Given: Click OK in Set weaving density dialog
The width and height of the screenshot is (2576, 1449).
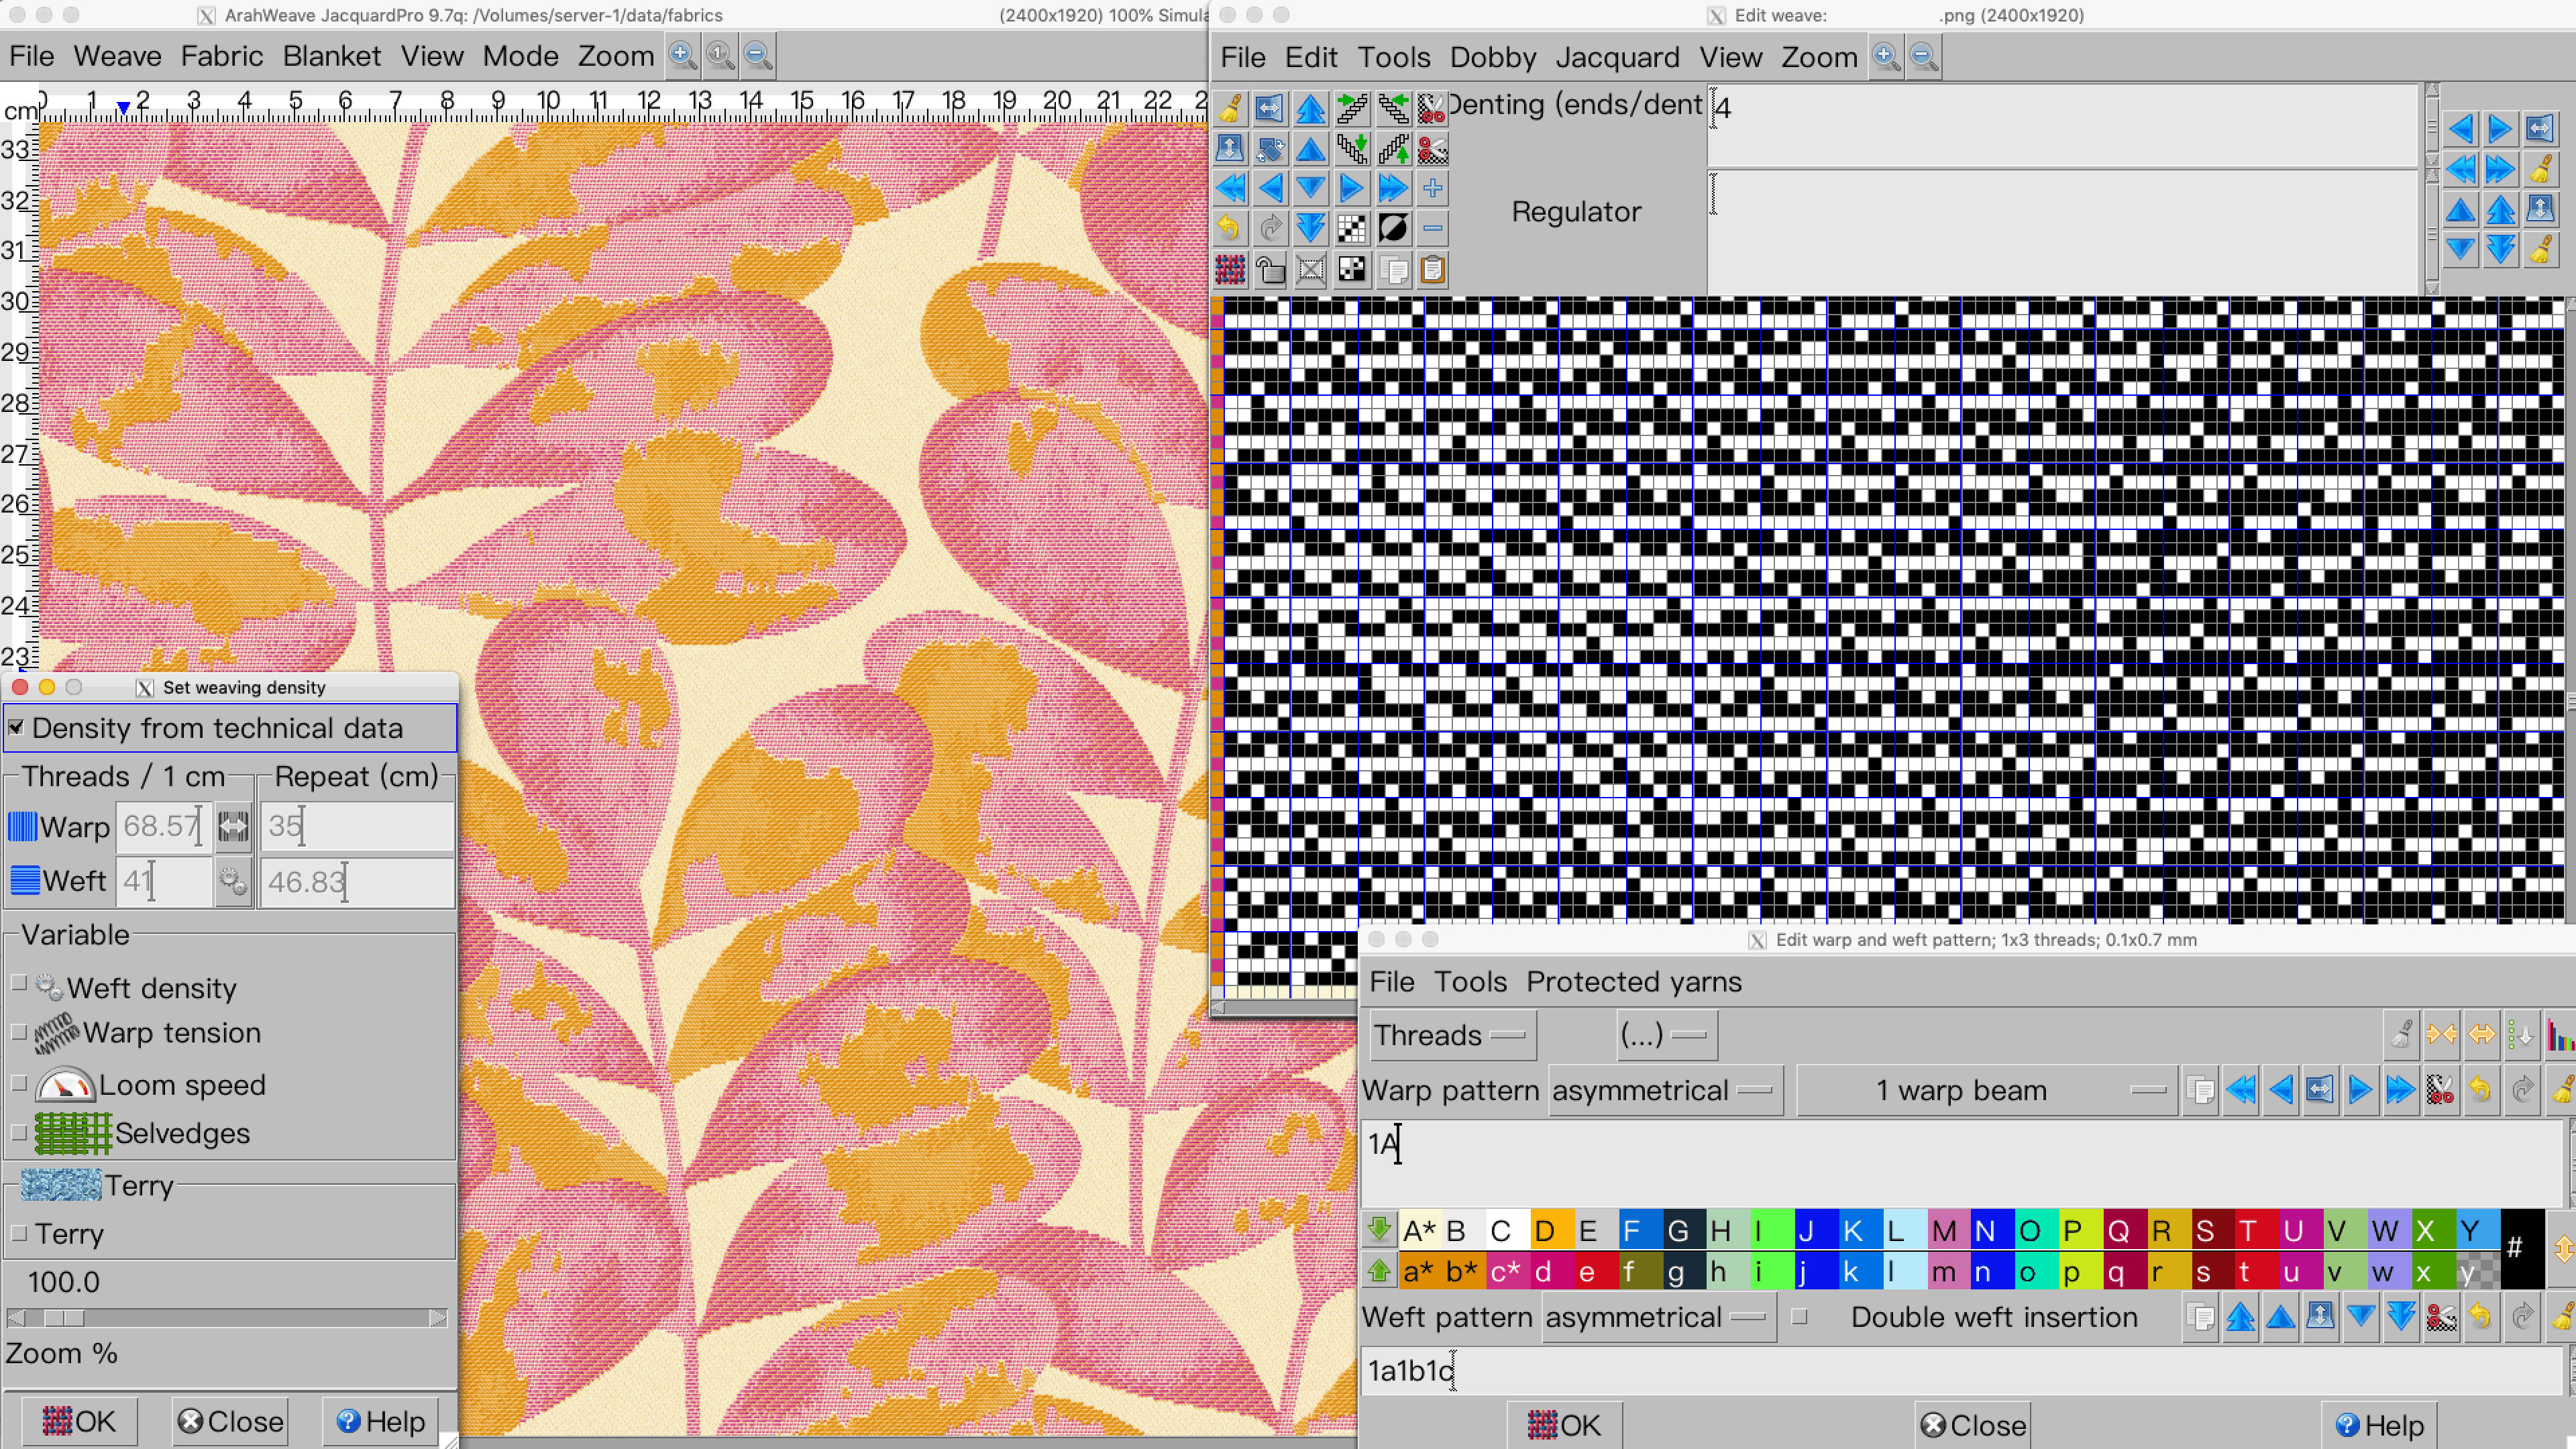Looking at the screenshot, I should [79, 1421].
